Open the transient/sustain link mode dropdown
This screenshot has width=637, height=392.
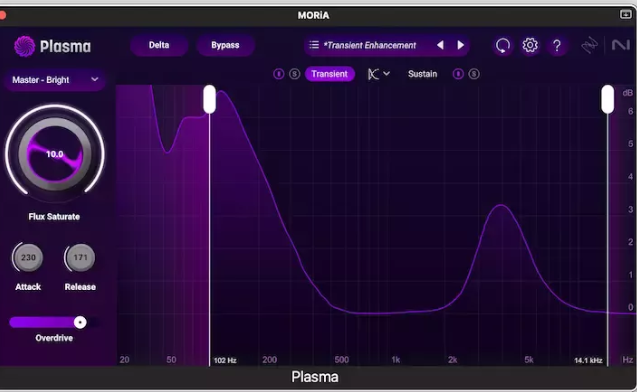click(x=379, y=74)
